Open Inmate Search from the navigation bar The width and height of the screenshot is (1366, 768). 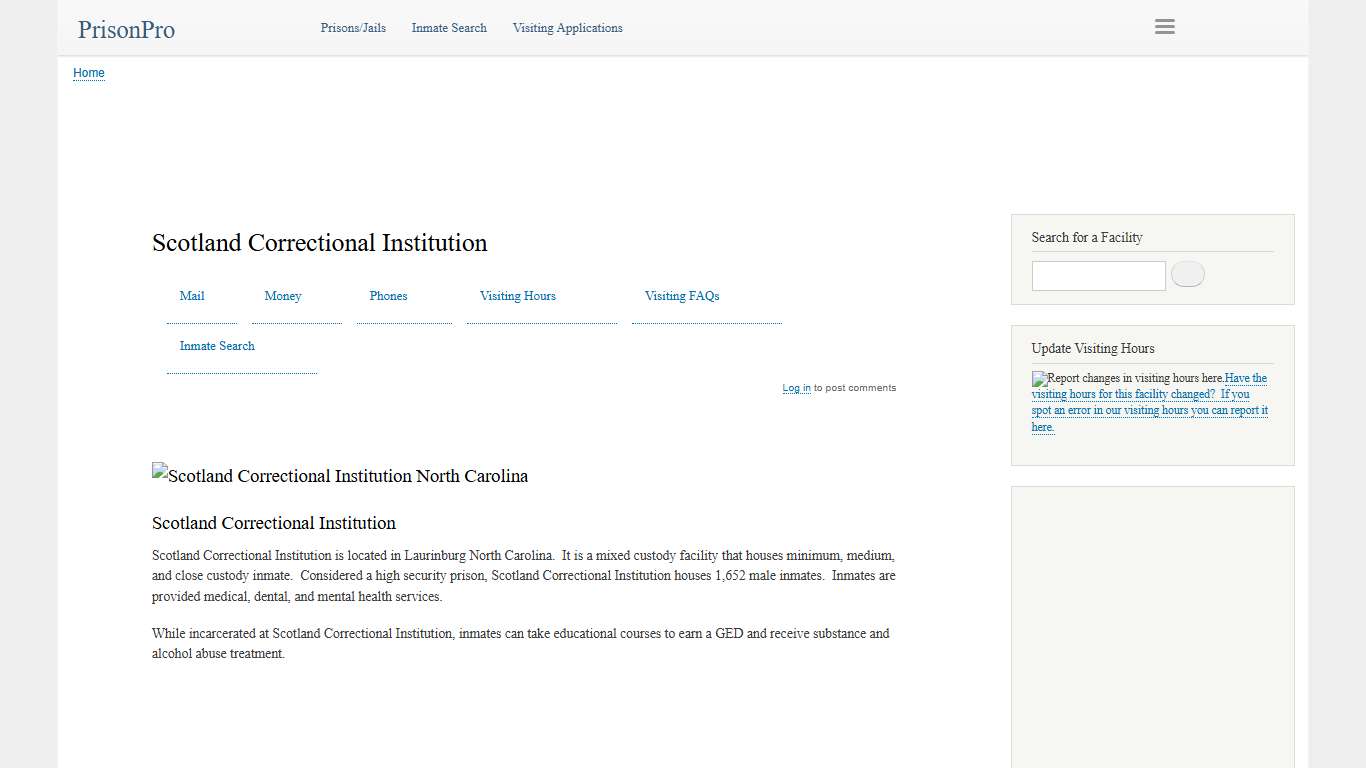click(448, 28)
